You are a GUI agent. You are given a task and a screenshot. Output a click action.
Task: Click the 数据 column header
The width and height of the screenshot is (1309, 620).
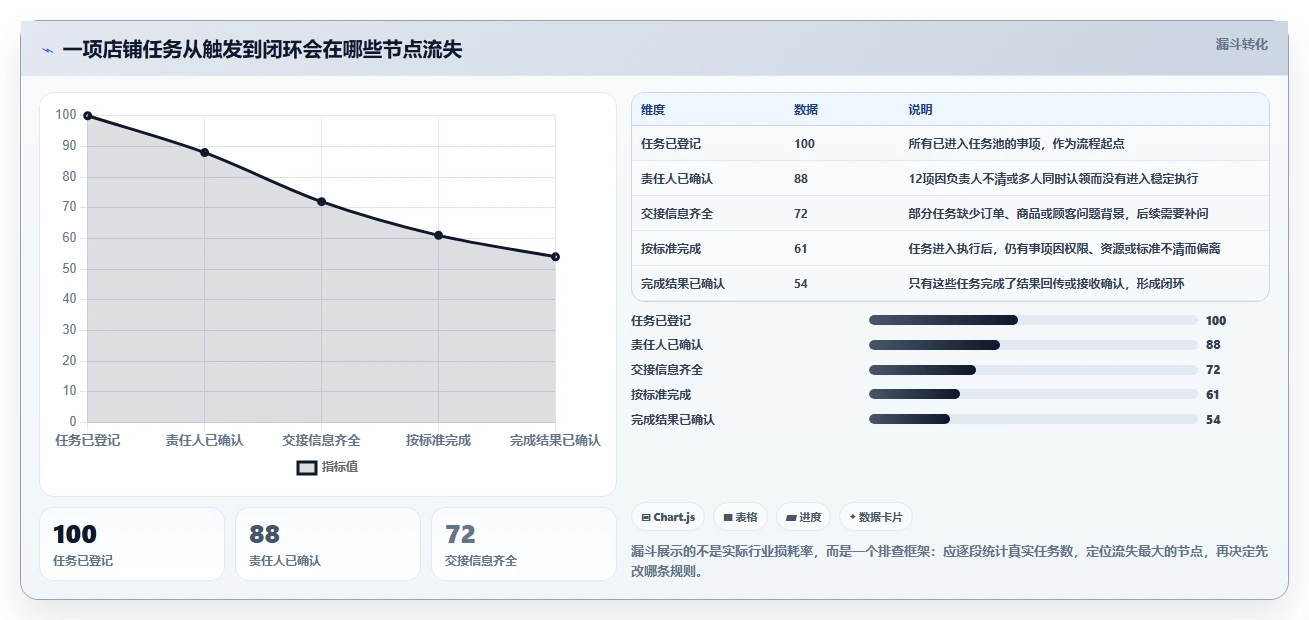click(x=806, y=110)
